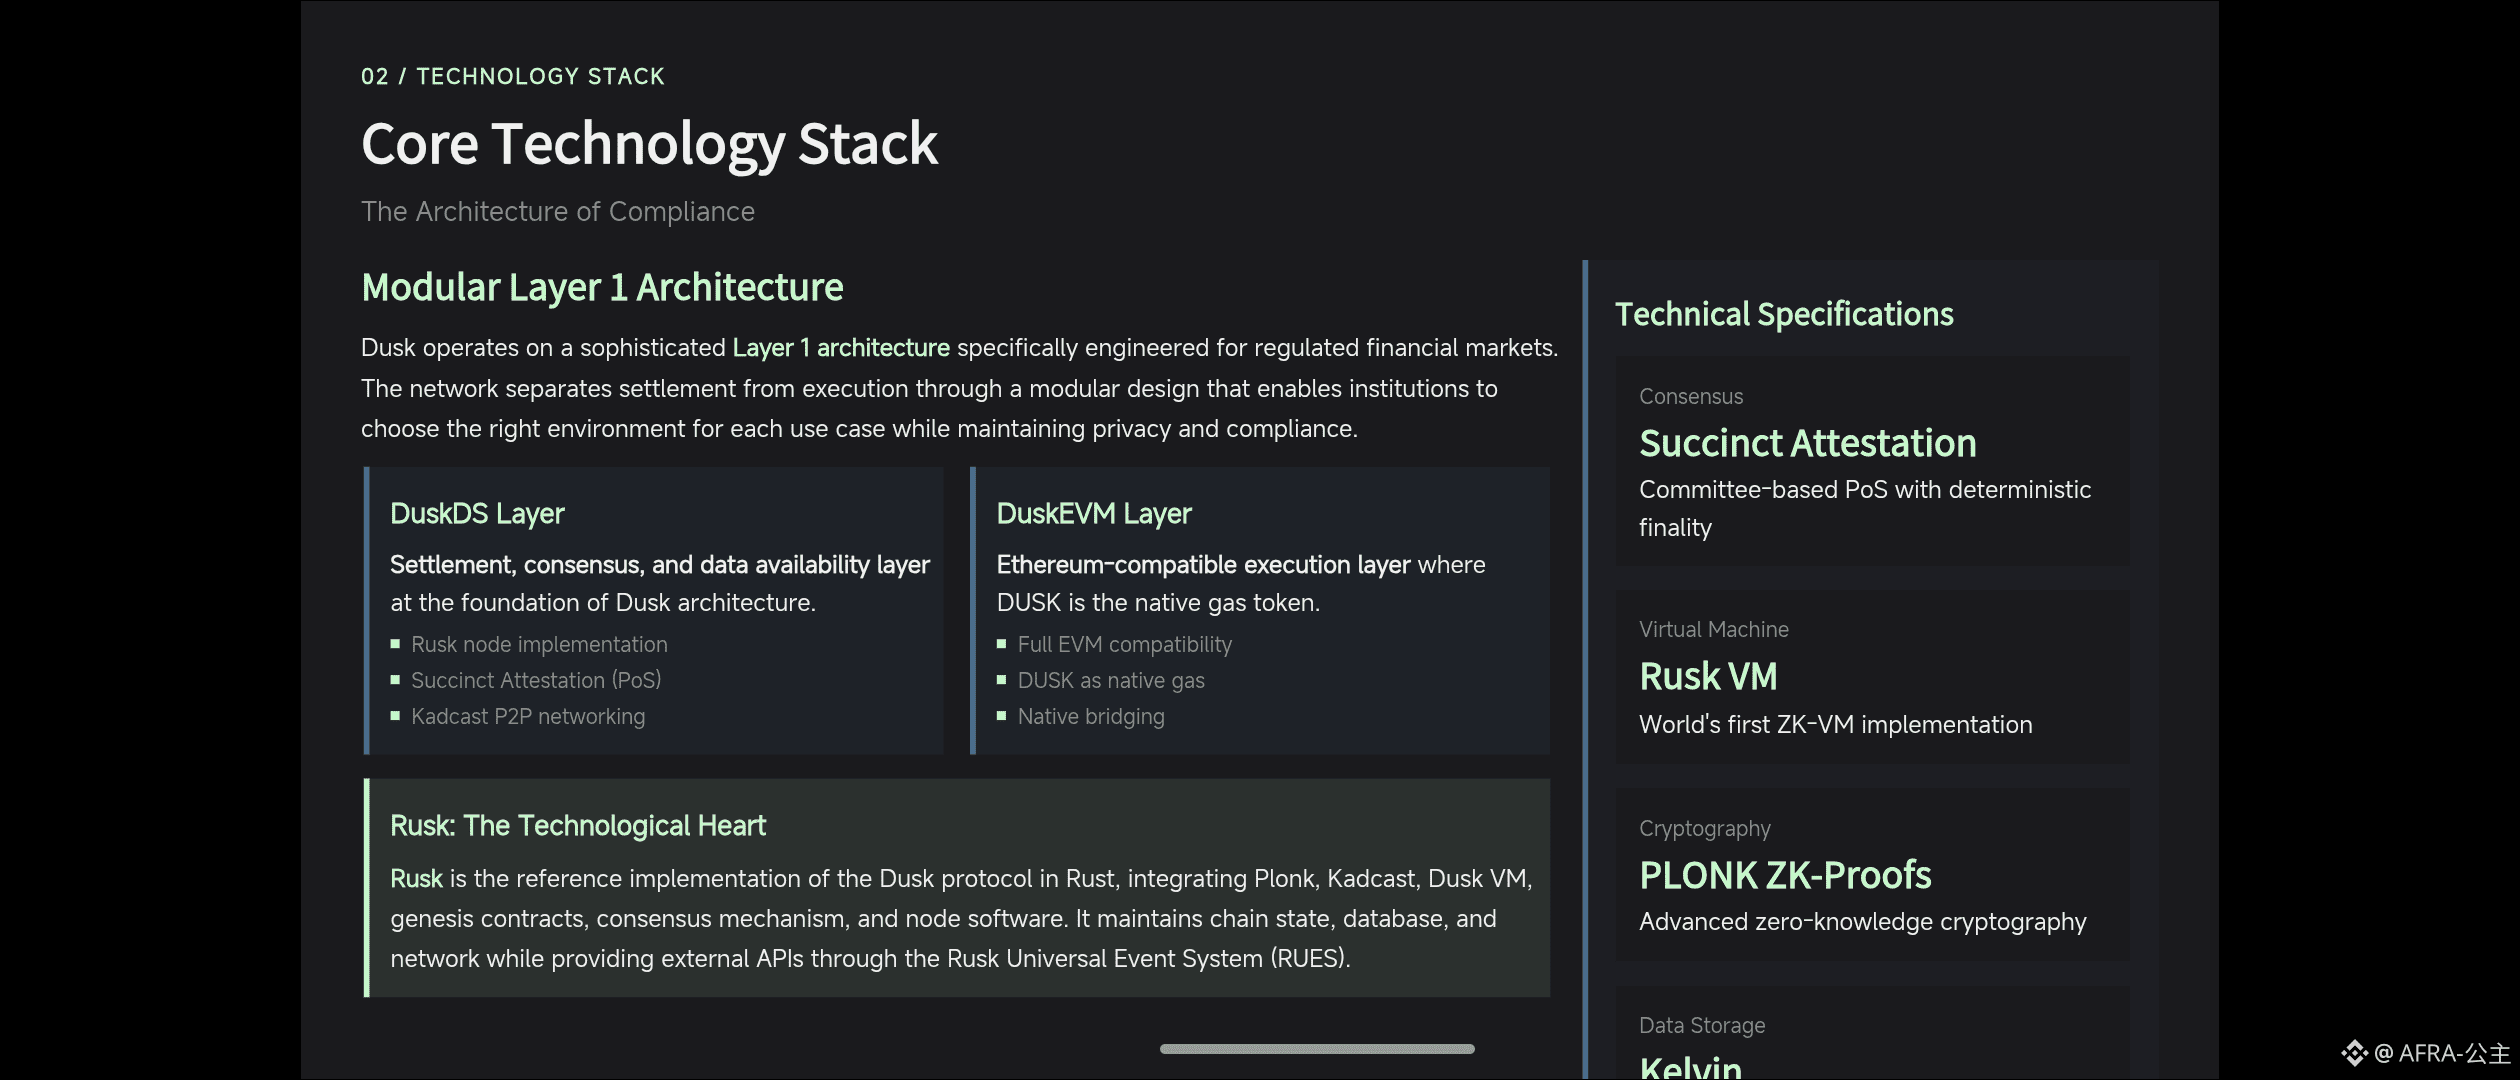Click the bullet icon beside "Native bridging"
The width and height of the screenshot is (2520, 1080).
tap(1002, 717)
